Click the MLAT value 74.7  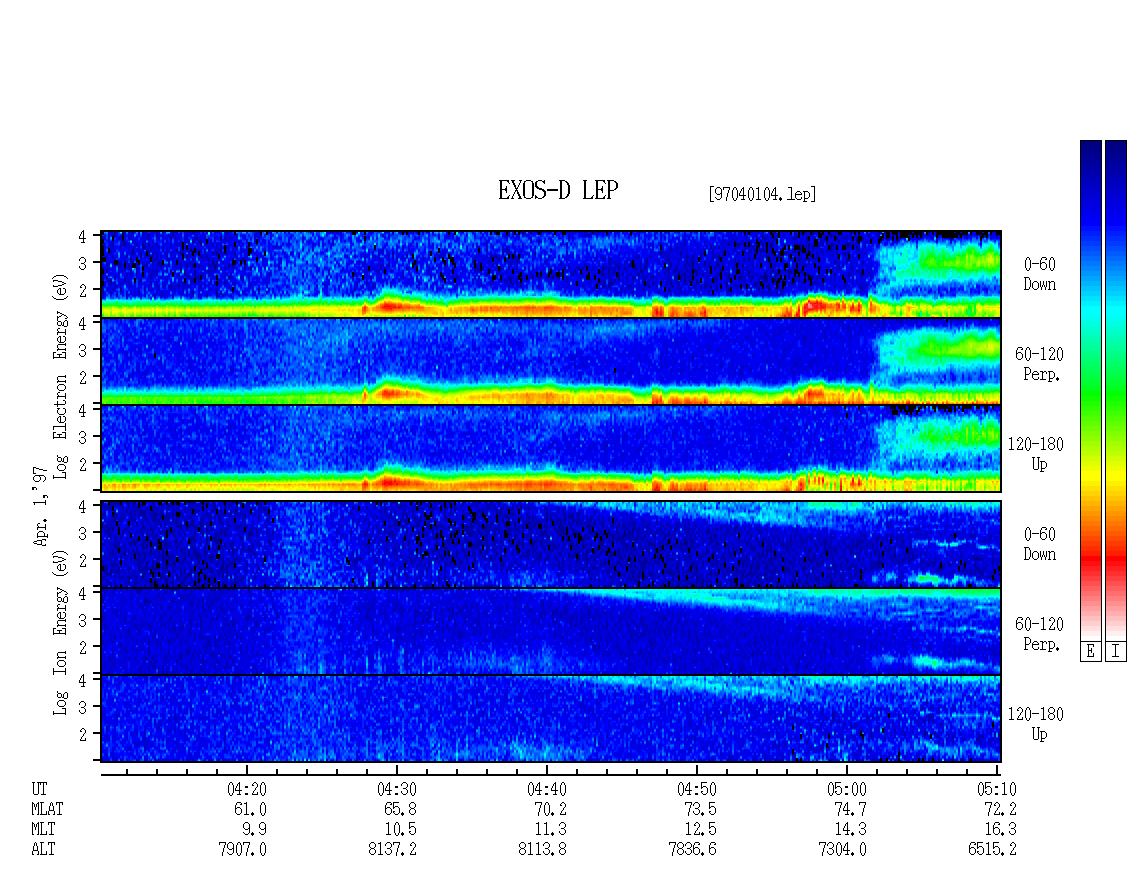(x=850, y=809)
